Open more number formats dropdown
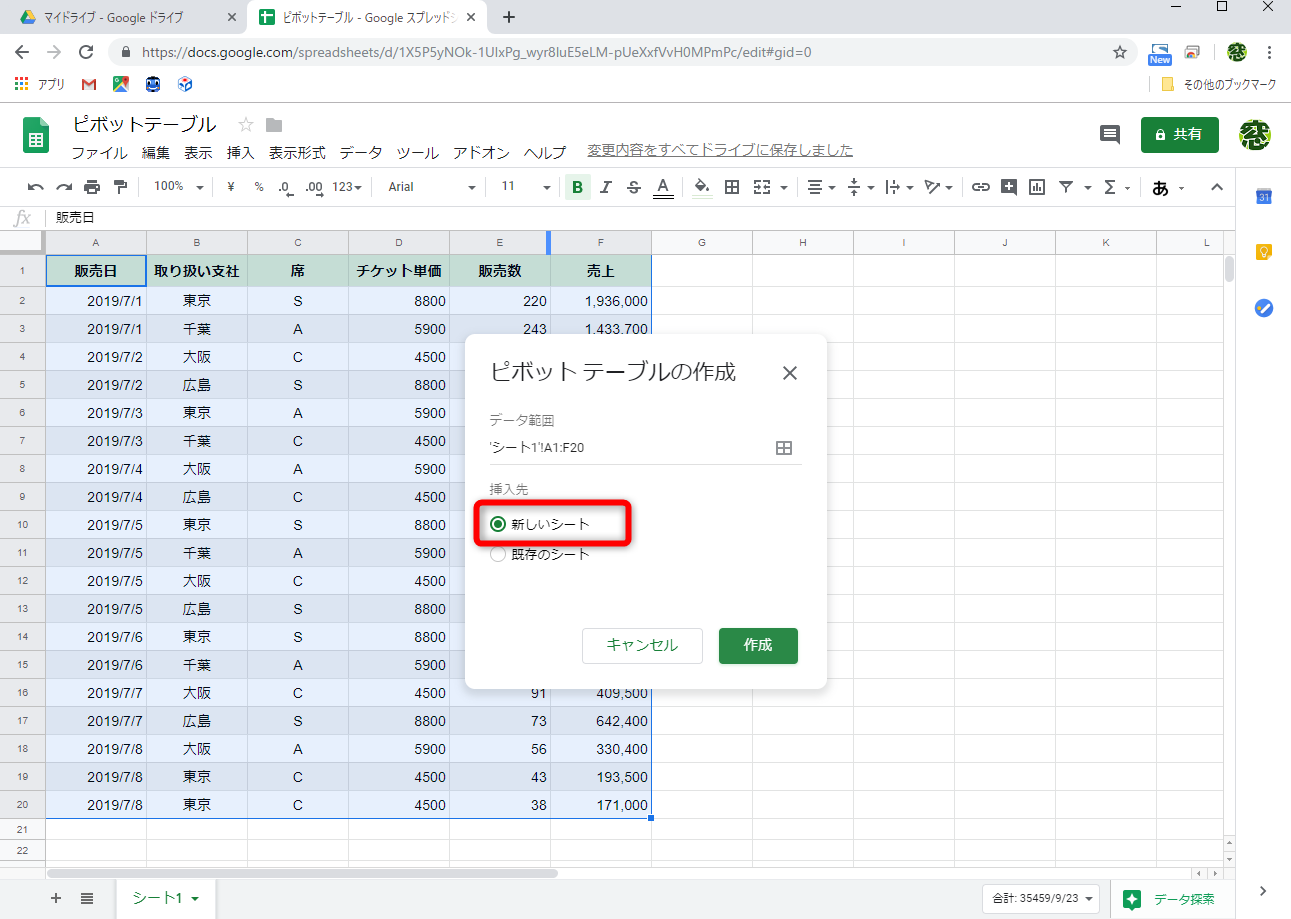1291x919 pixels. 346,187
